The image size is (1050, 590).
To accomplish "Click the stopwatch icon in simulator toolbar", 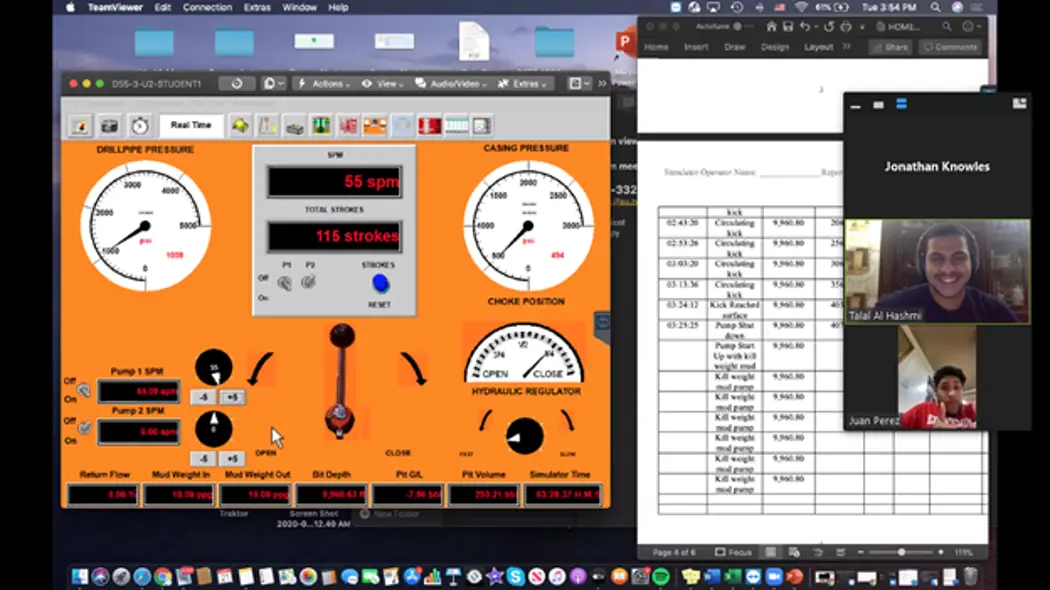I will 140,126.
